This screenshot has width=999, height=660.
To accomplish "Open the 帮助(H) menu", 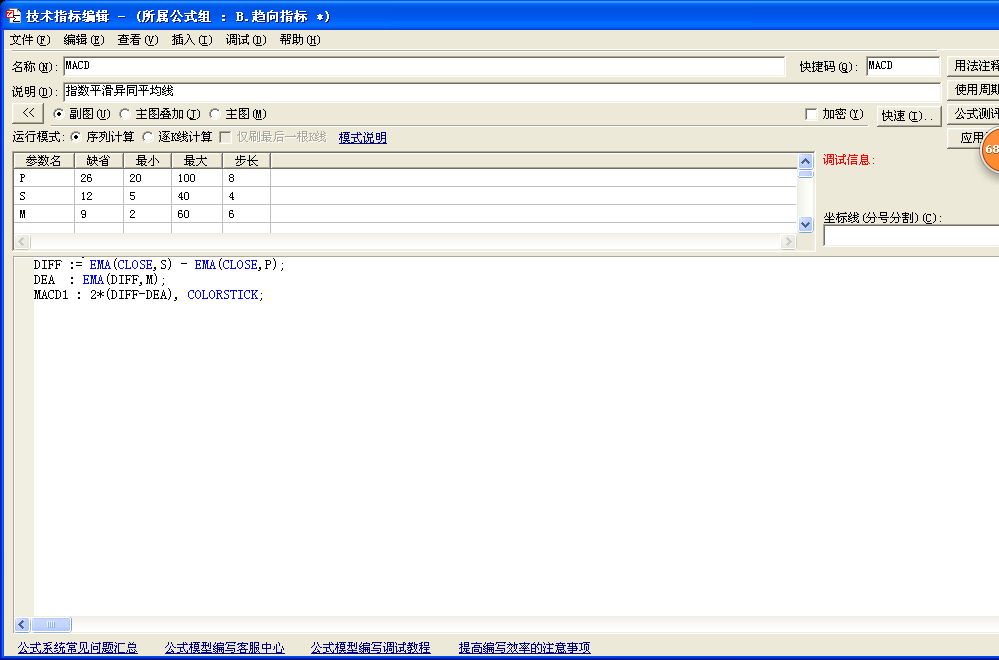I will (x=300, y=40).
